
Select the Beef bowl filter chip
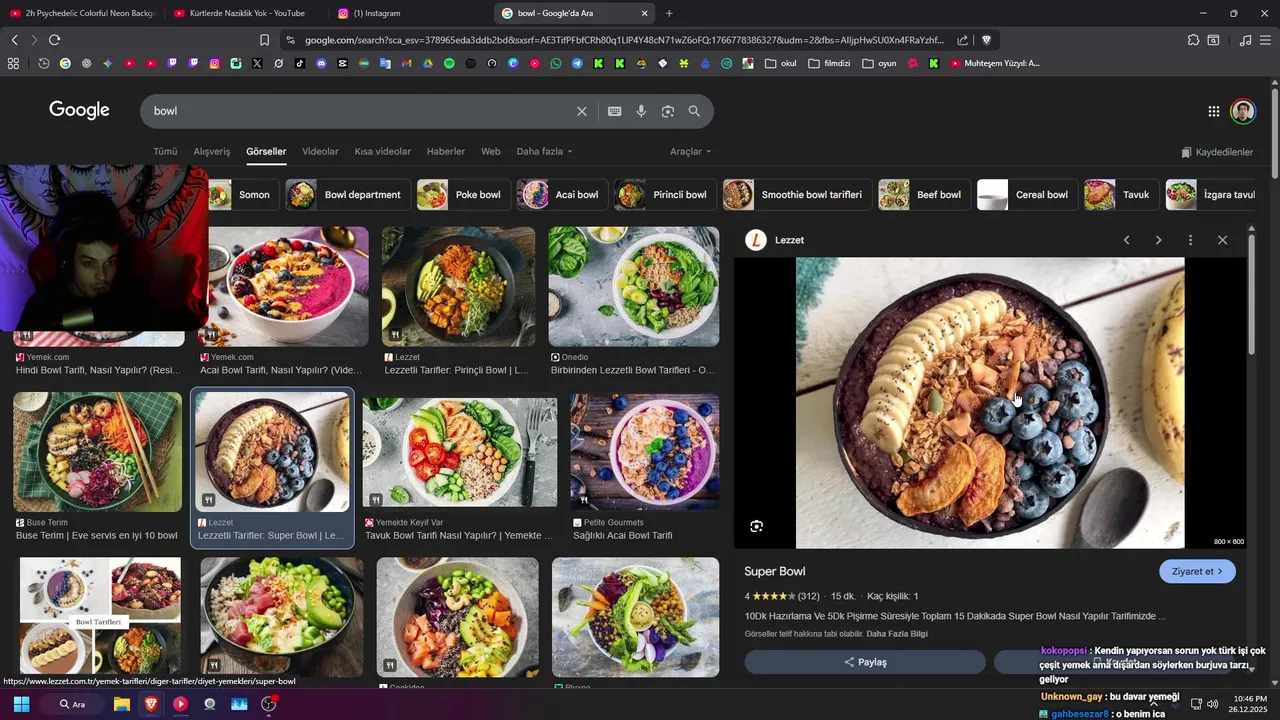tap(923, 195)
